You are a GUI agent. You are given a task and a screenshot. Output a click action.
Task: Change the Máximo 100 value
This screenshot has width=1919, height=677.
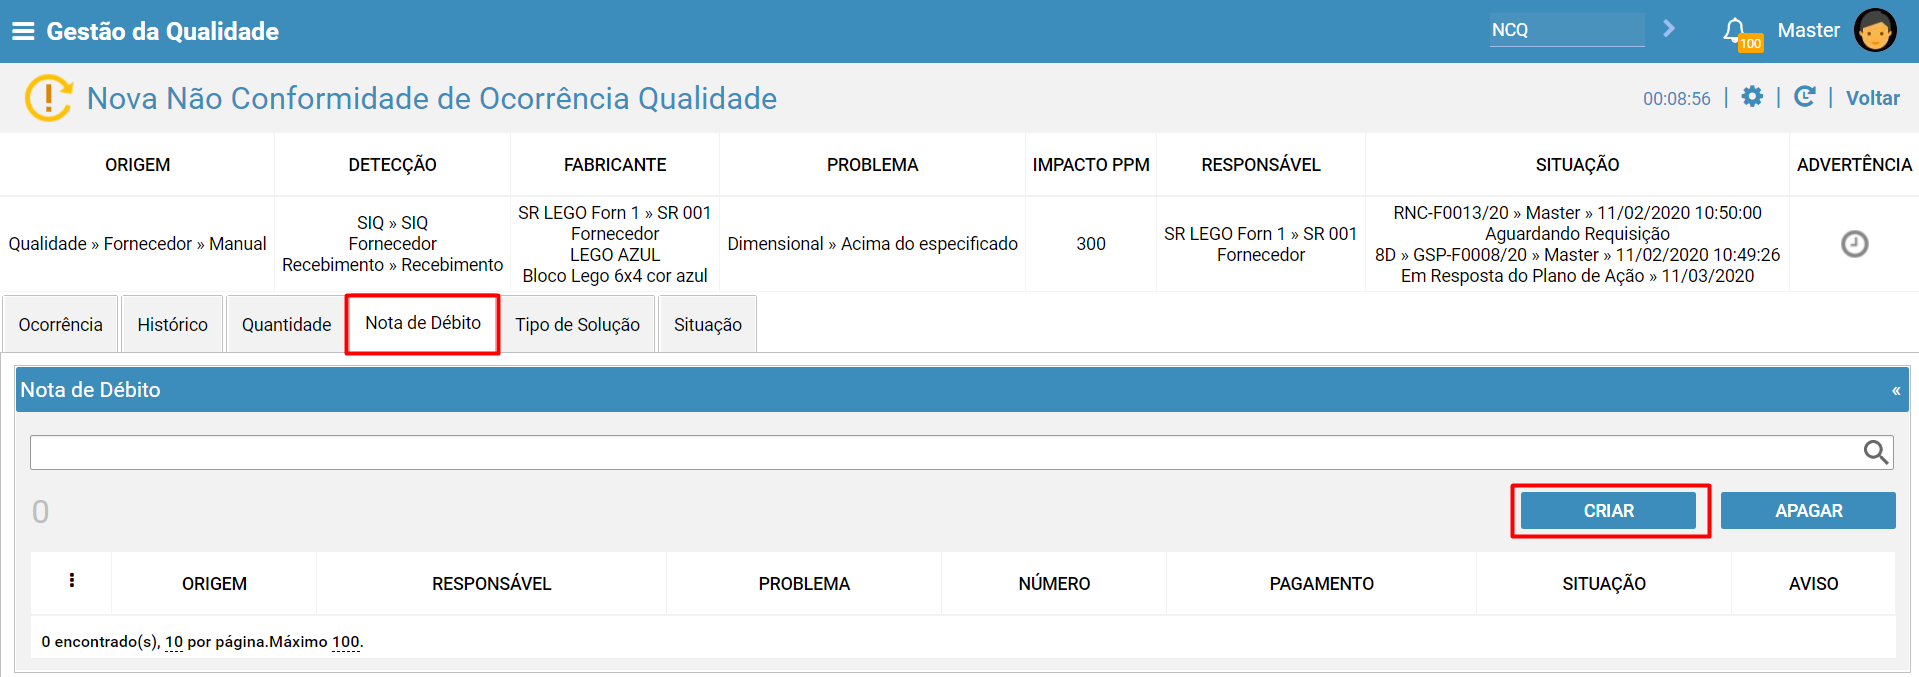pyautogui.click(x=346, y=642)
